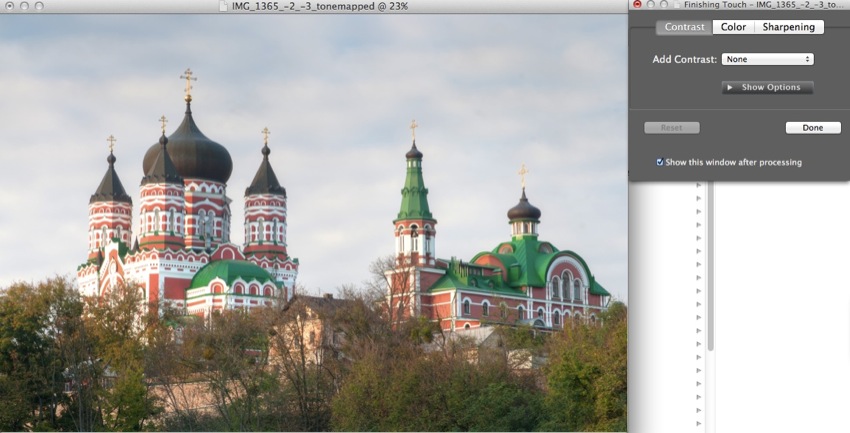850x433 pixels.
Task: Close the Finishing Touch window
Action: [638, 4]
